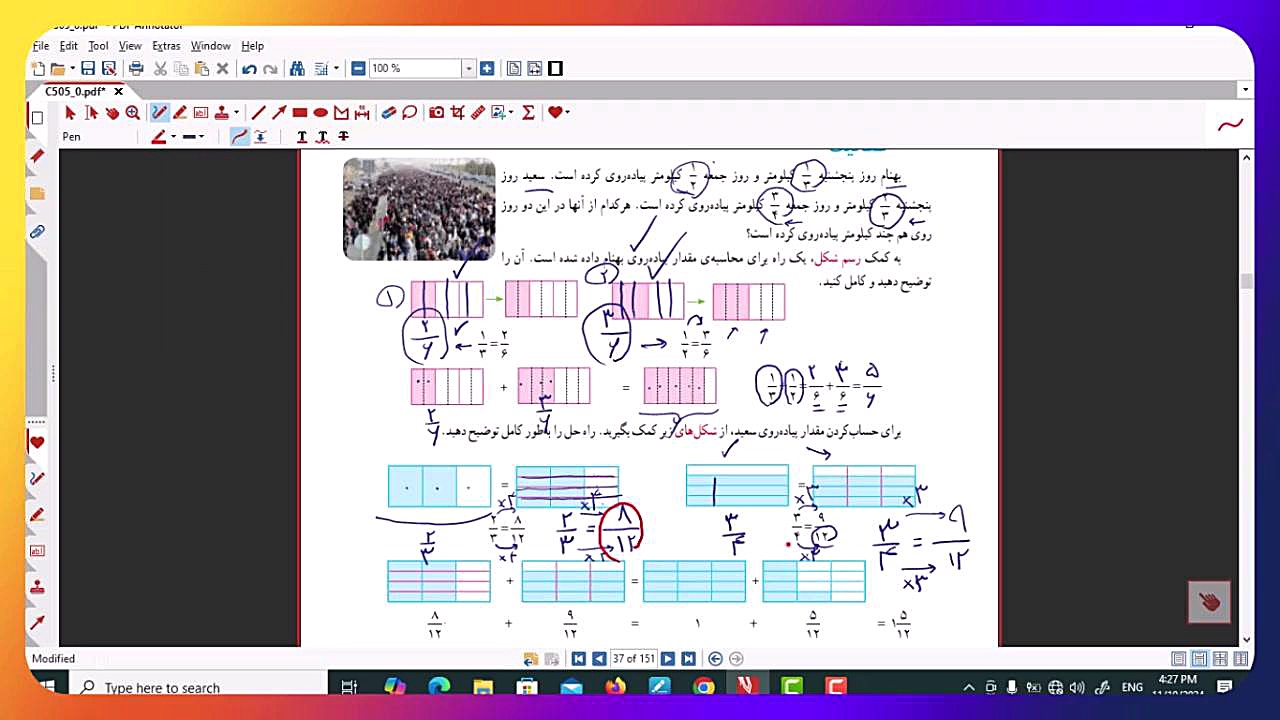Toggle the pressure-sensitive pen option
The image size is (1280, 720).
(261, 137)
